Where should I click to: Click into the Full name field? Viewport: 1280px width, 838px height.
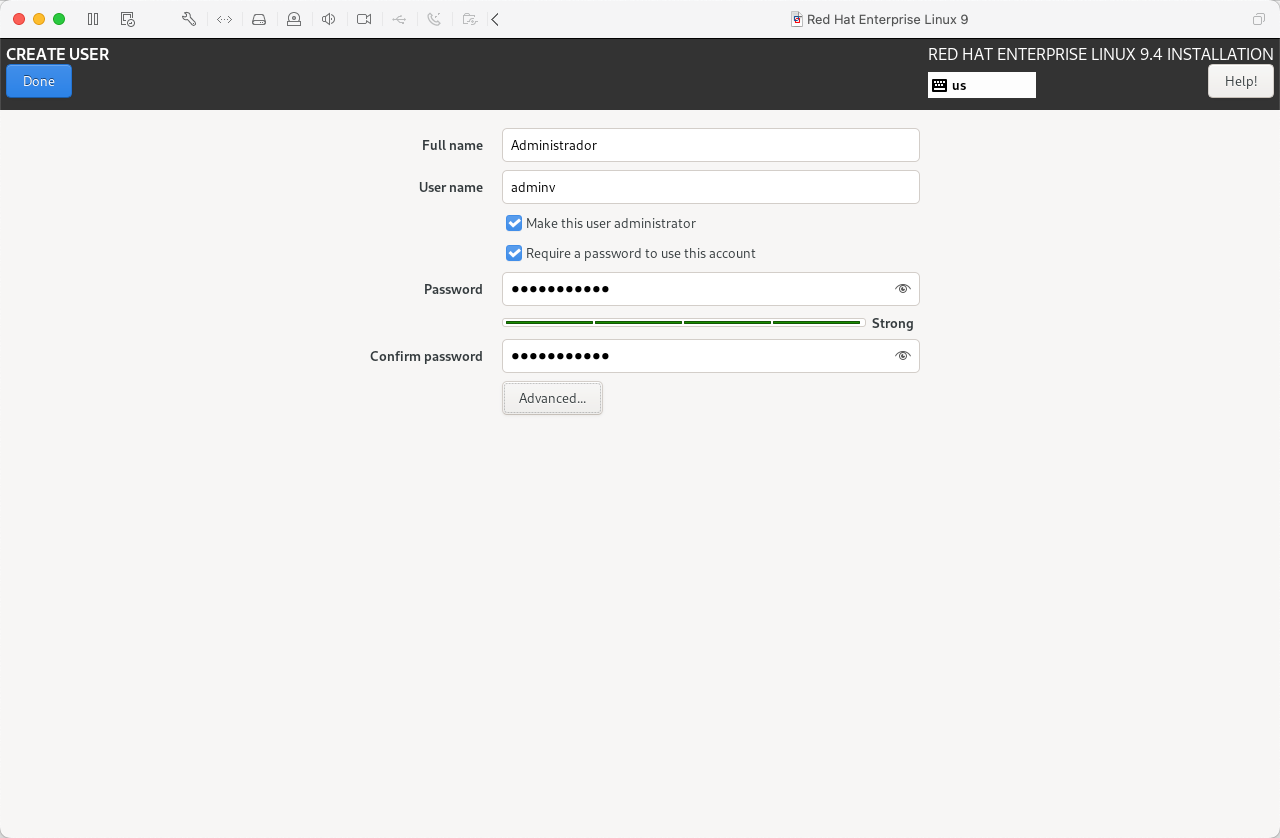[x=710, y=145]
